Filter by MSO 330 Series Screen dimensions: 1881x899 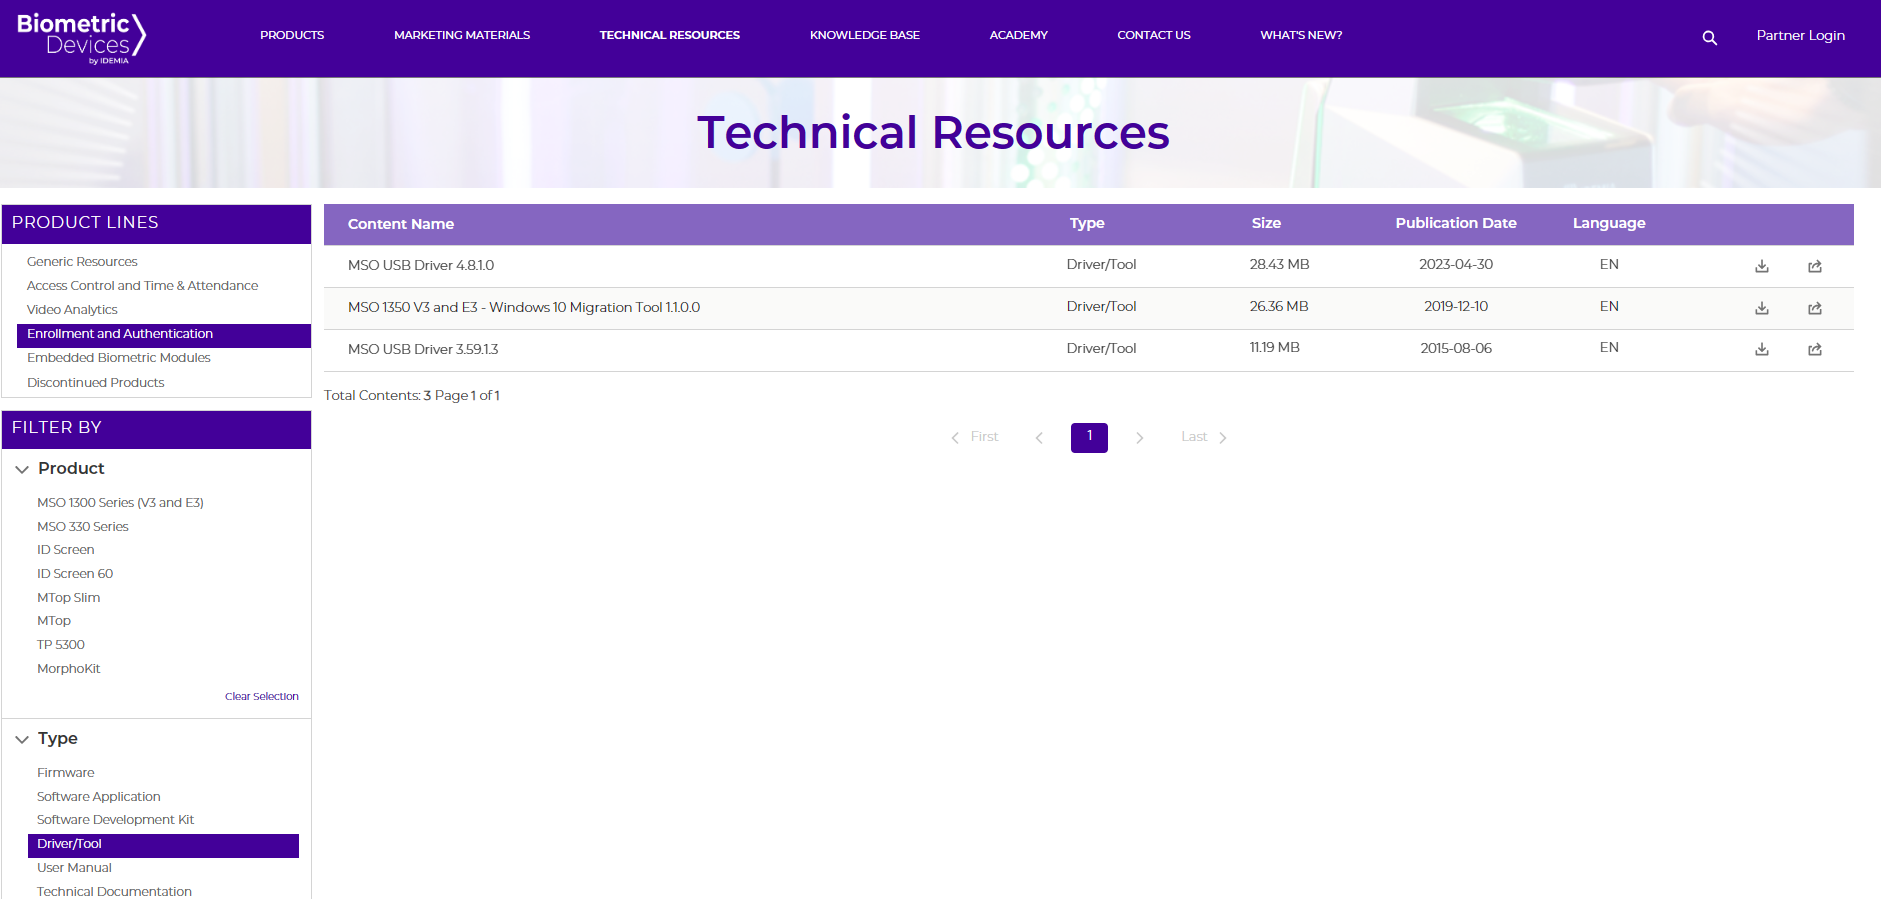[83, 527]
